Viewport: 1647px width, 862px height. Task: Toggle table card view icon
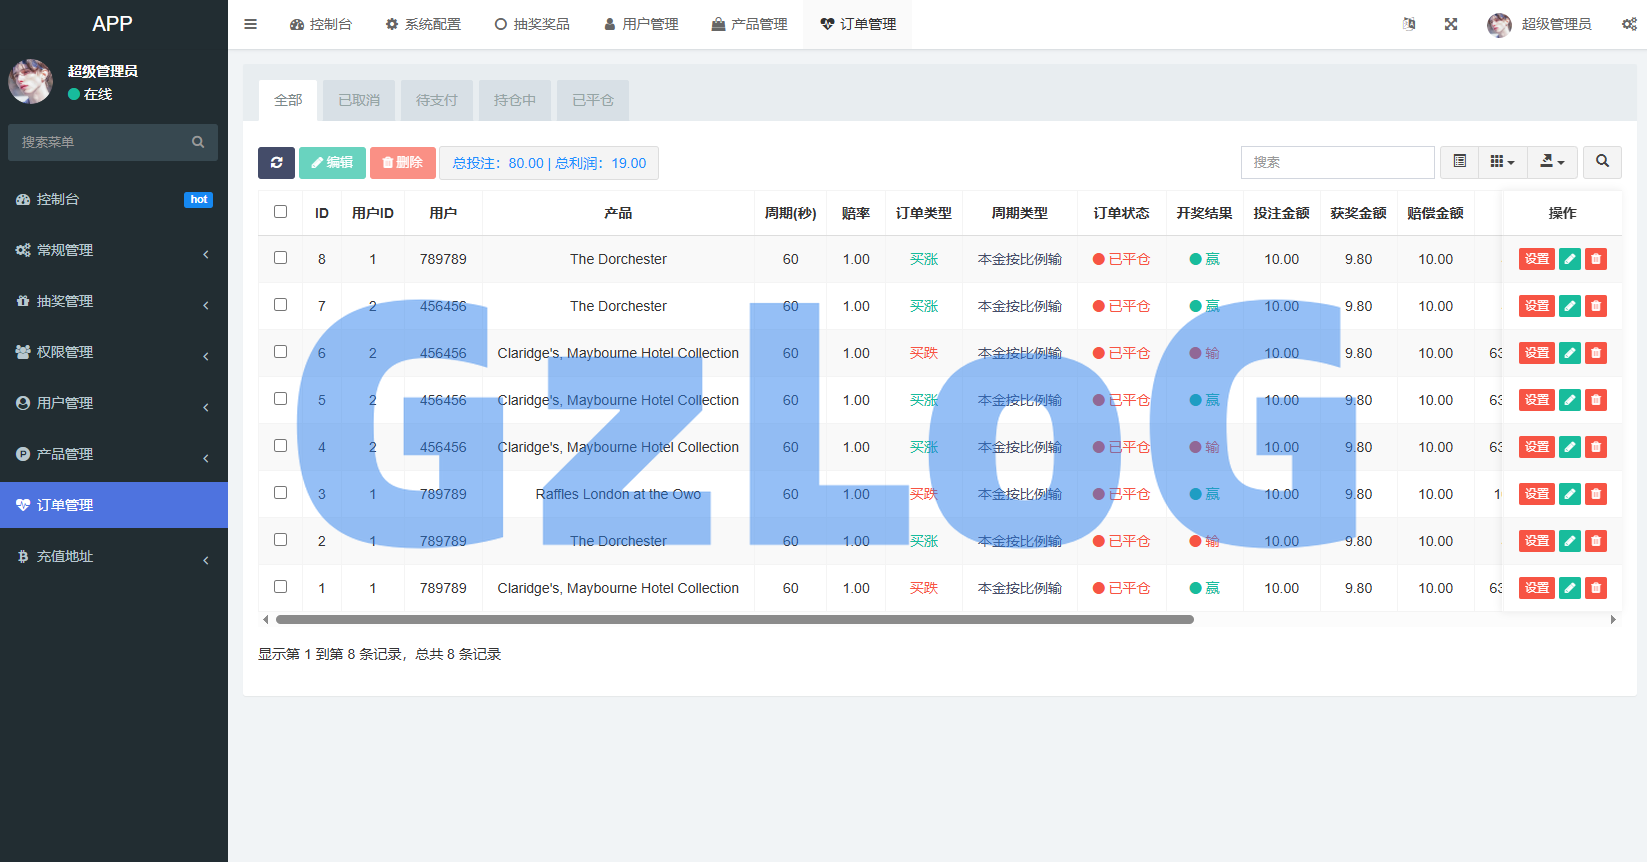coord(1460,162)
